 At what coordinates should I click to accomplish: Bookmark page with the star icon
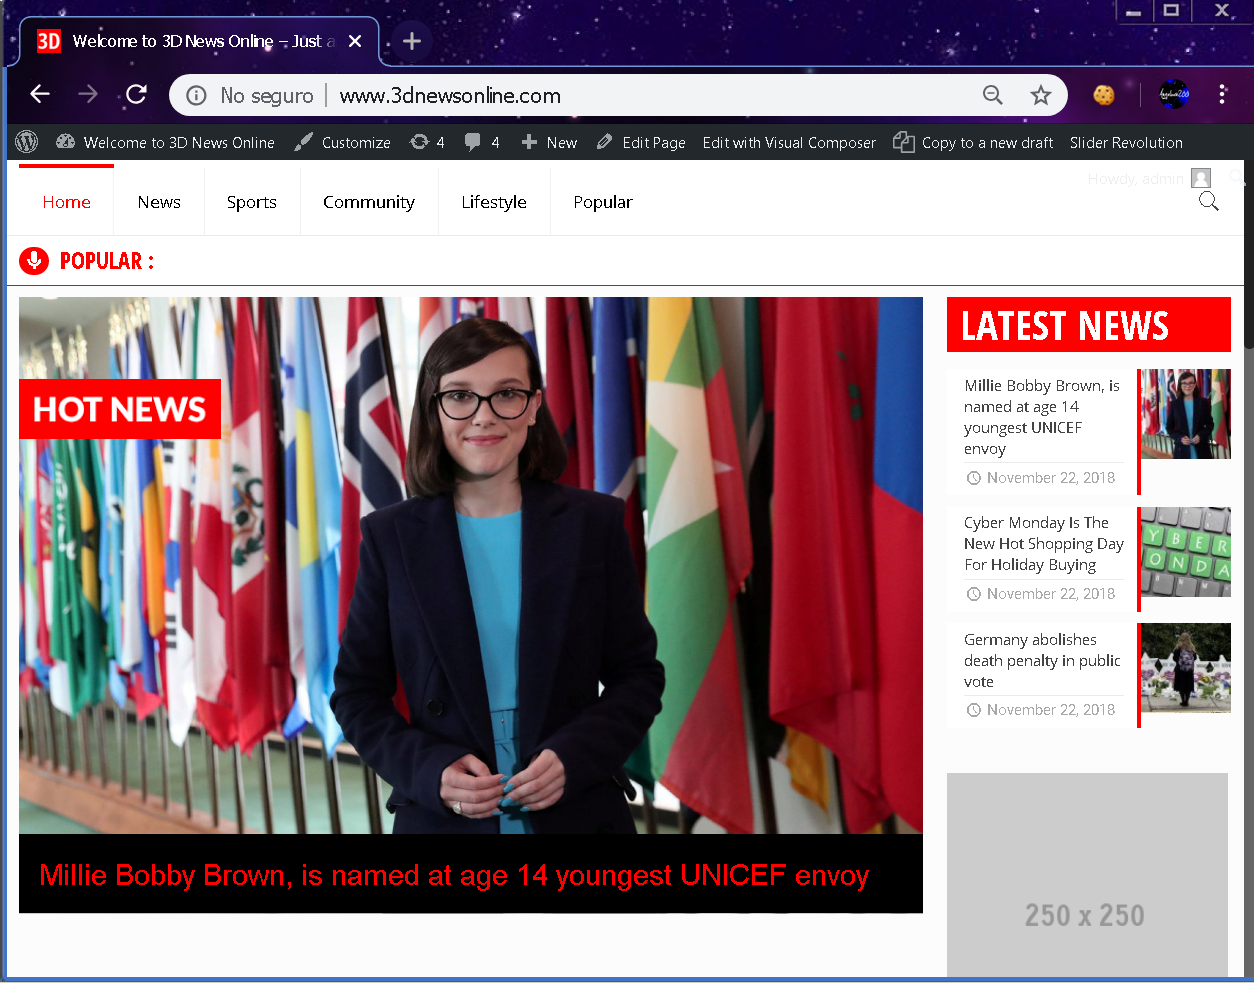click(x=1041, y=95)
